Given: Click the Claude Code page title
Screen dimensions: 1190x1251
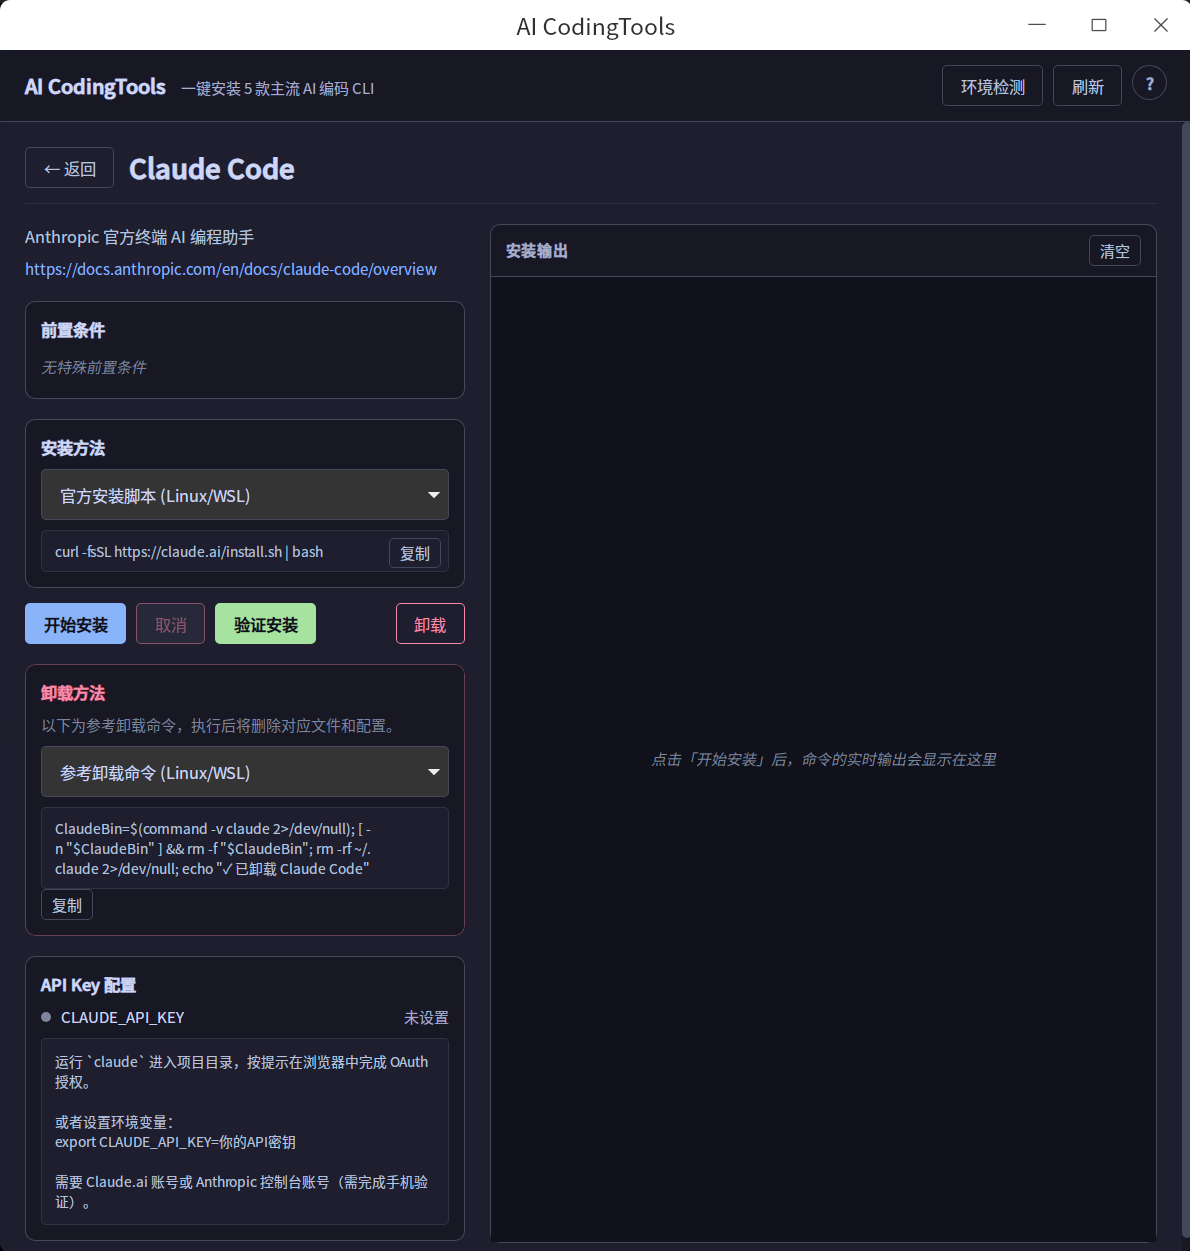Looking at the screenshot, I should tap(212, 169).
